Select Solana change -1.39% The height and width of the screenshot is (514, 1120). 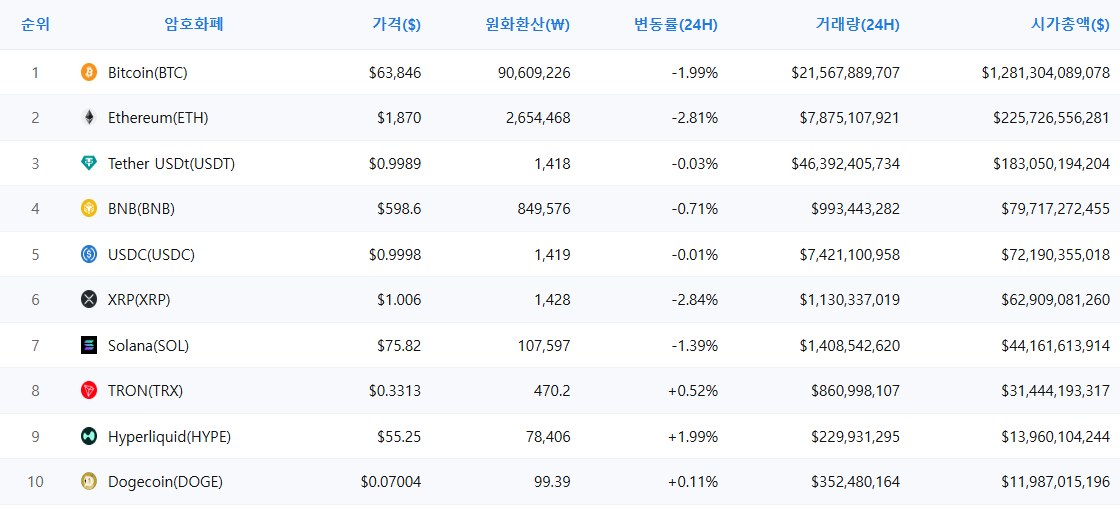click(695, 346)
